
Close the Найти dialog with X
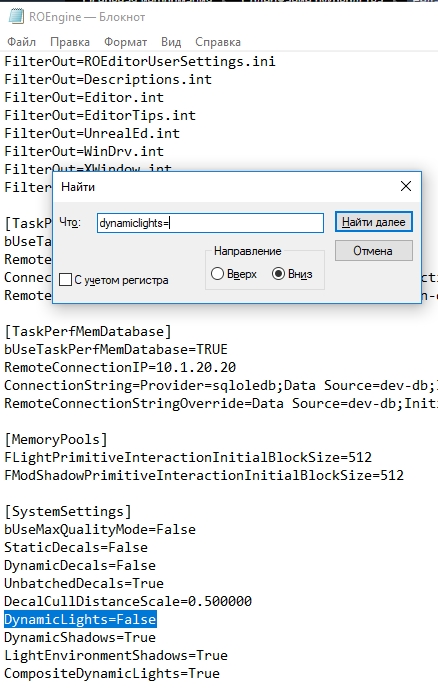(406, 186)
